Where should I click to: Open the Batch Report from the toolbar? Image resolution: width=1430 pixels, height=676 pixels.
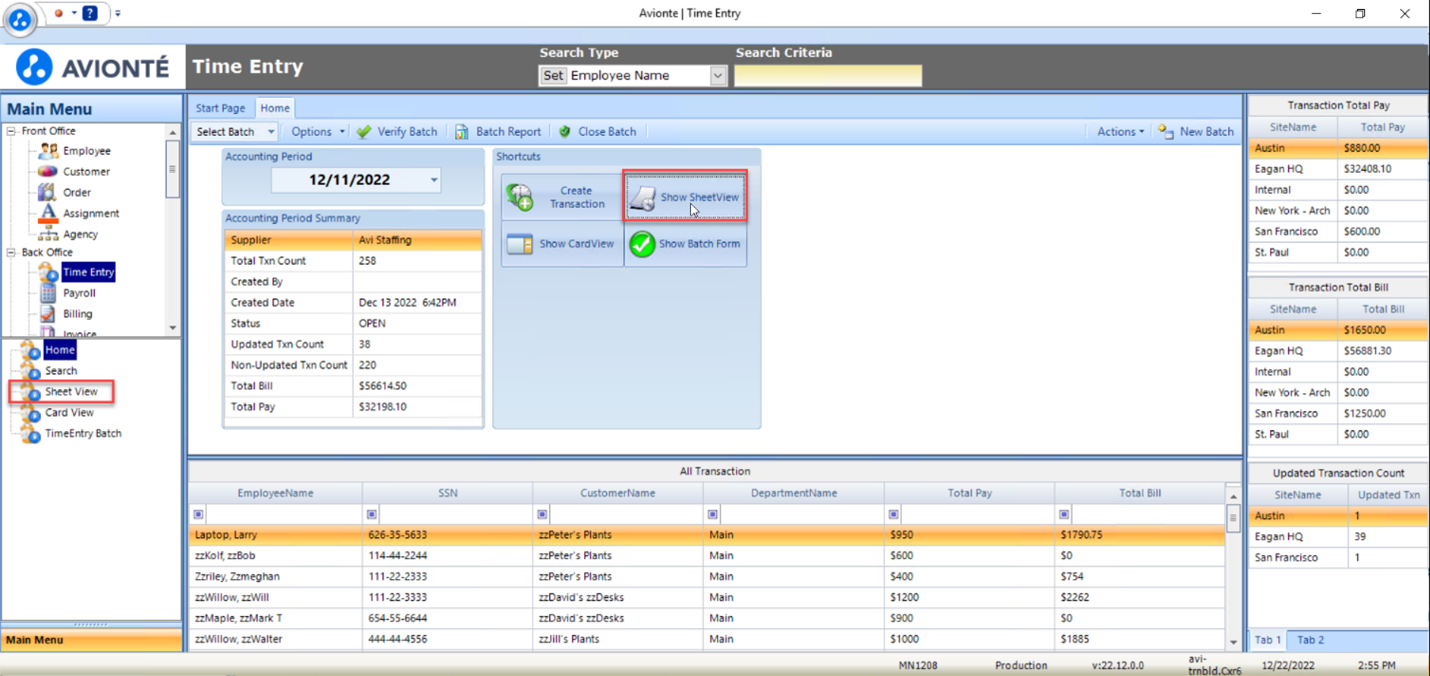point(498,132)
